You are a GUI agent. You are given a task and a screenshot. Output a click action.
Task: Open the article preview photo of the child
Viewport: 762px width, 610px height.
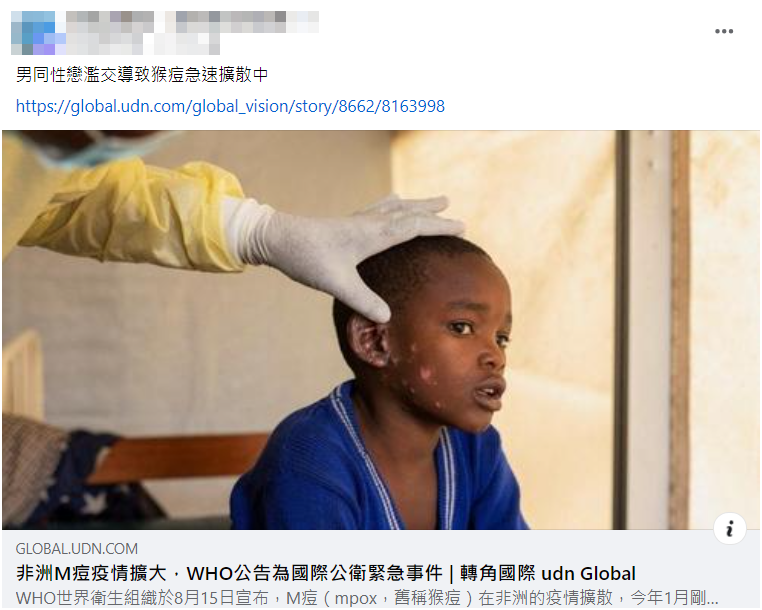[x=381, y=330]
